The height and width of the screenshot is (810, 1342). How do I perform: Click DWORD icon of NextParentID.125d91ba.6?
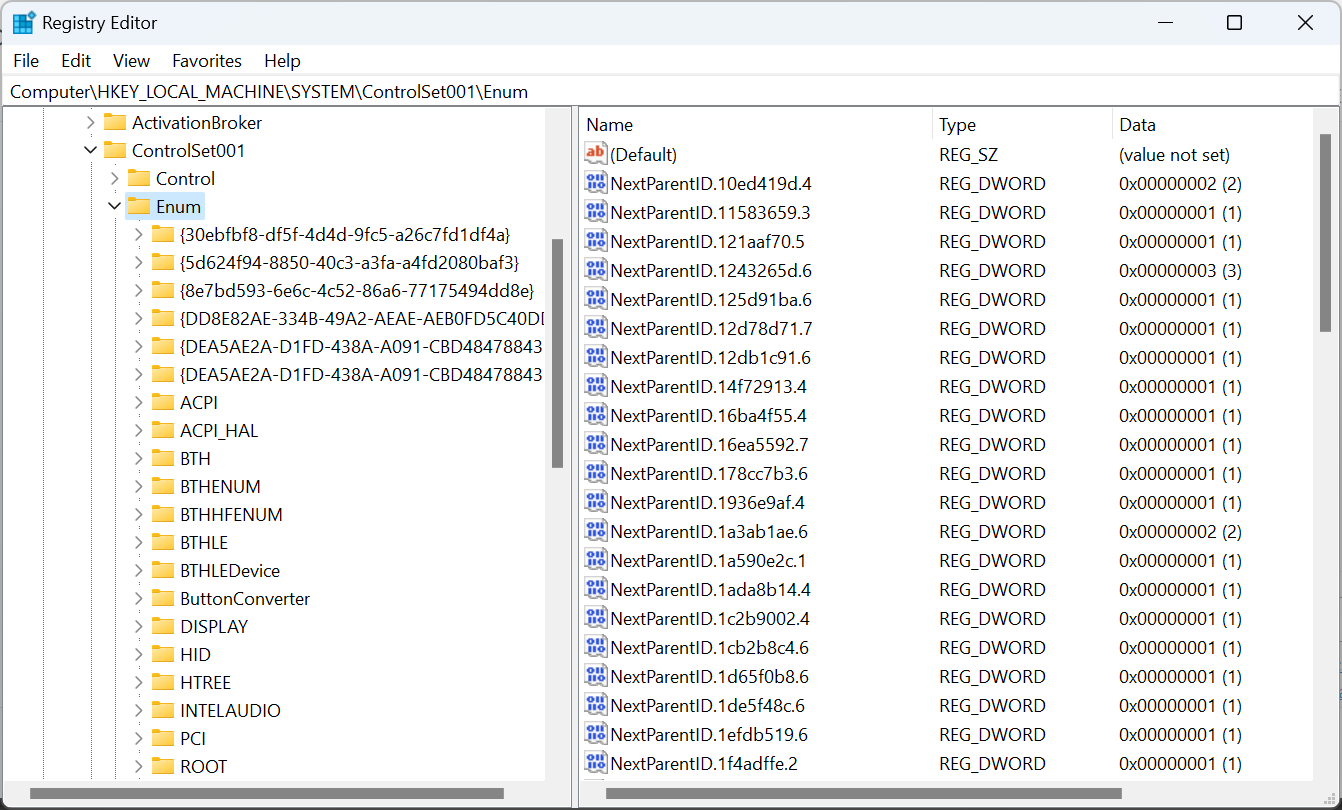click(x=596, y=299)
